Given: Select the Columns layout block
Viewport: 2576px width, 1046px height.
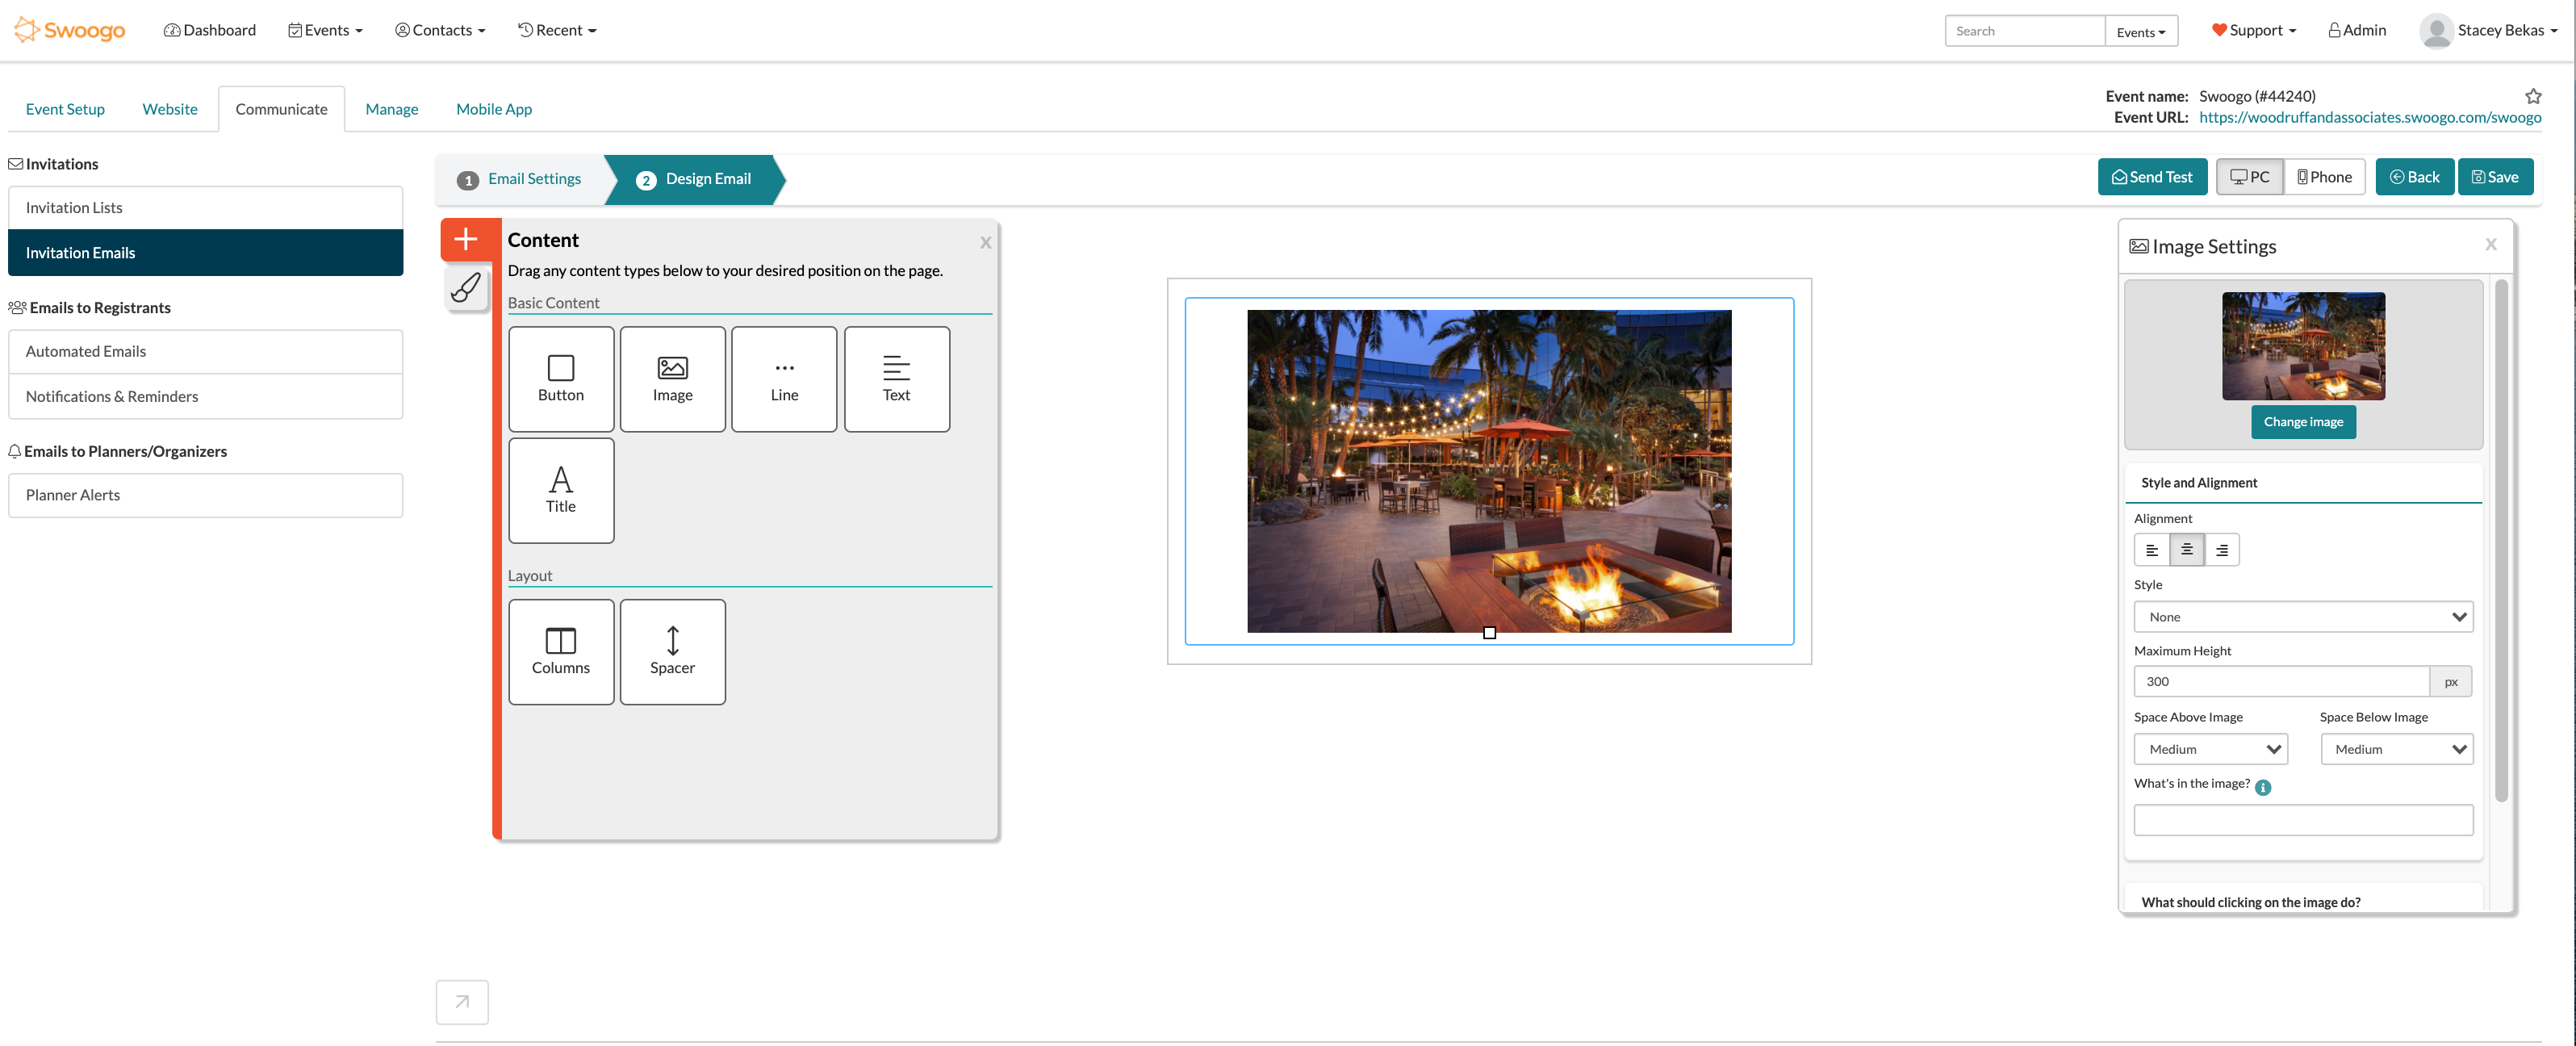Looking at the screenshot, I should click(561, 652).
